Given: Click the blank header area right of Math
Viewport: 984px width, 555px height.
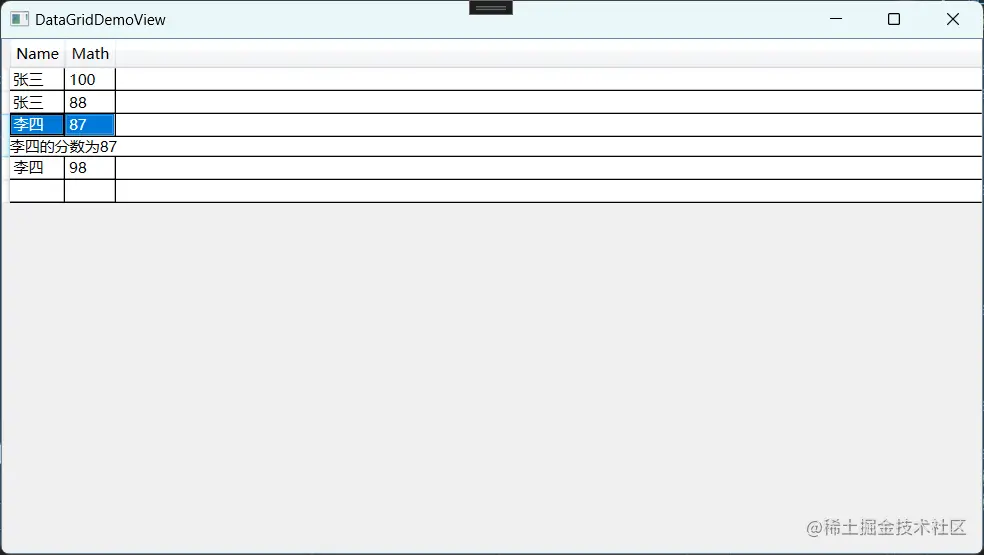Looking at the screenshot, I should (548, 53).
